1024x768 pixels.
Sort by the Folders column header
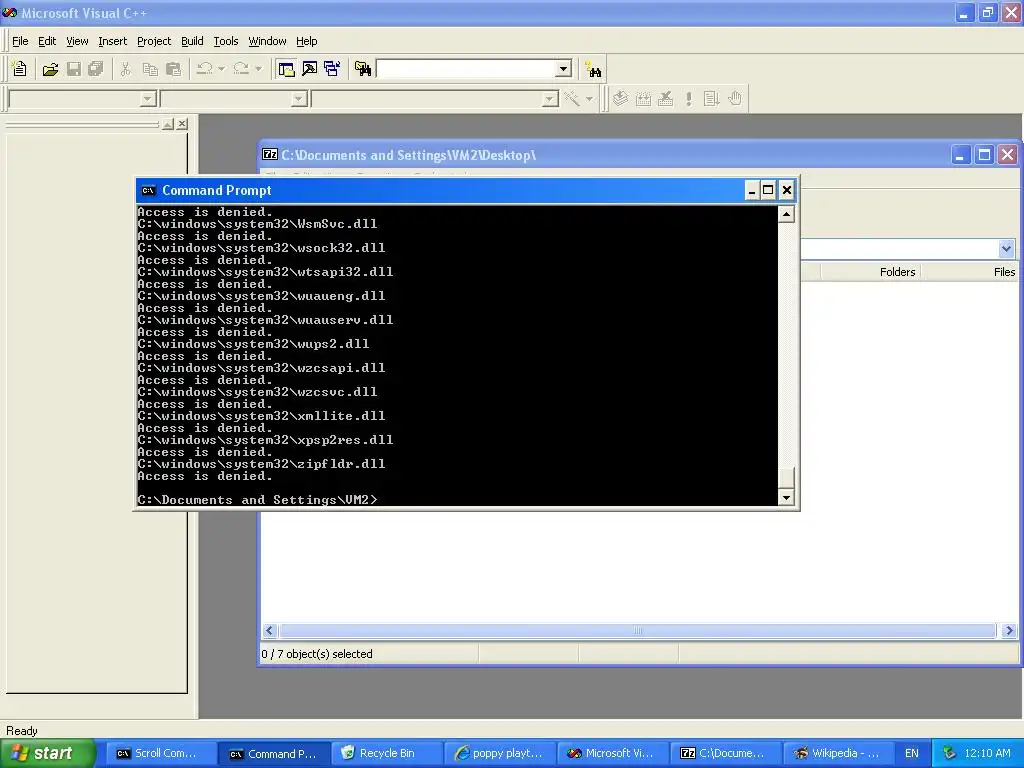tap(870, 272)
